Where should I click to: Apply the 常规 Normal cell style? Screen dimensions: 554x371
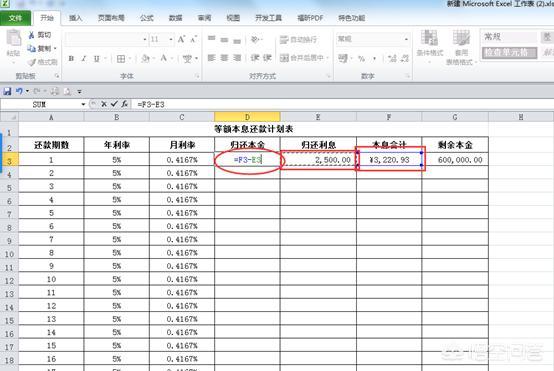click(x=509, y=37)
